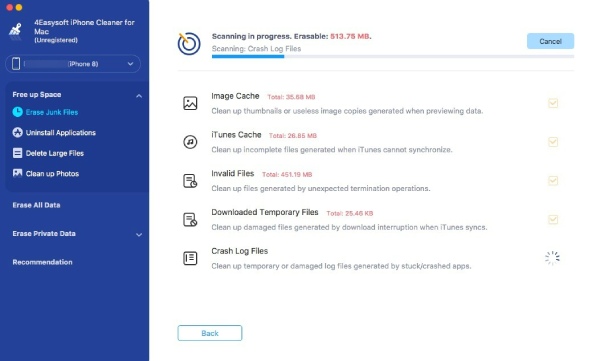Click the Invalid Files document icon
600x361 pixels.
[x=190, y=181]
